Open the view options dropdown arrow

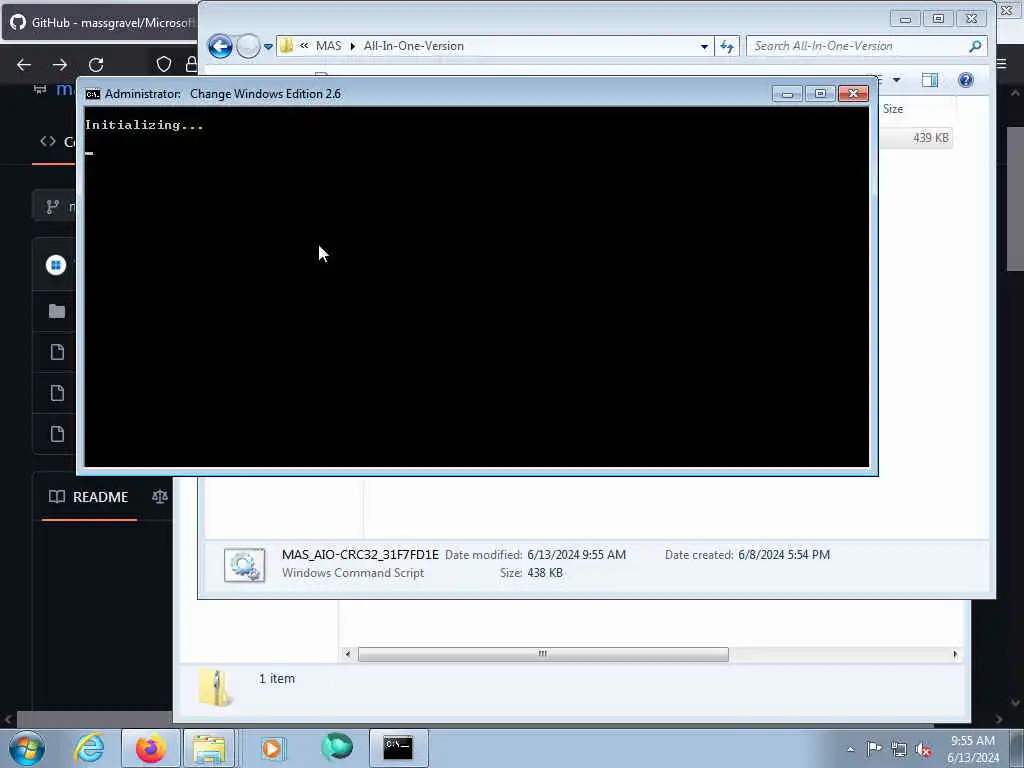(897, 80)
